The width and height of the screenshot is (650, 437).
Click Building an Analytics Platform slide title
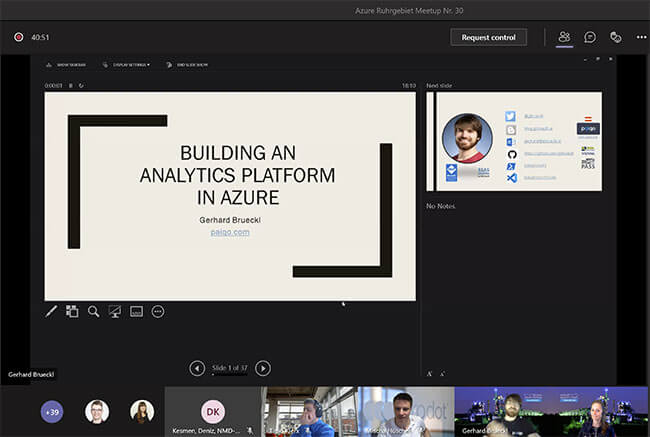238,175
